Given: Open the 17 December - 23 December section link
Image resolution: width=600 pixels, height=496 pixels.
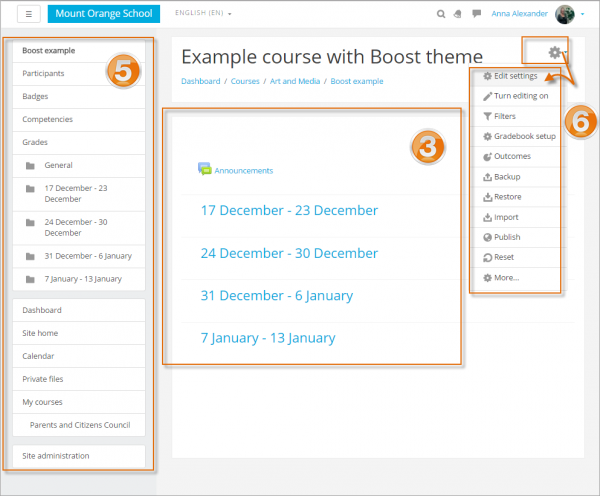Looking at the screenshot, I should [289, 211].
